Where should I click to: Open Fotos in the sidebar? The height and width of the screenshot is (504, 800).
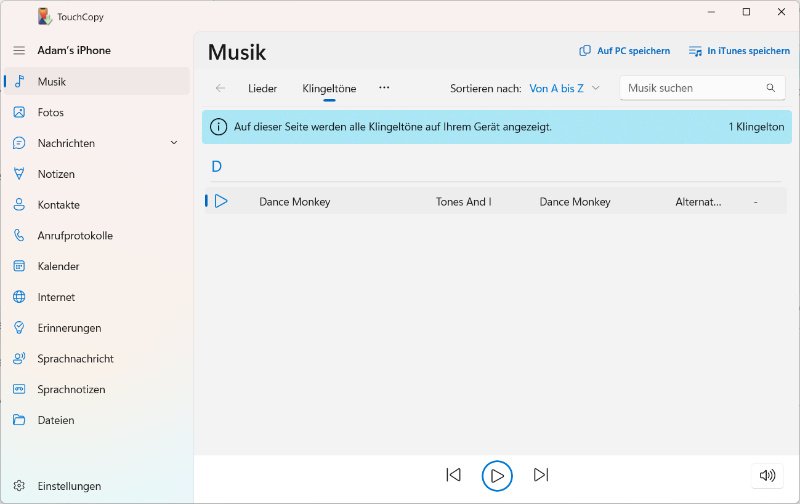pyautogui.click(x=51, y=112)
